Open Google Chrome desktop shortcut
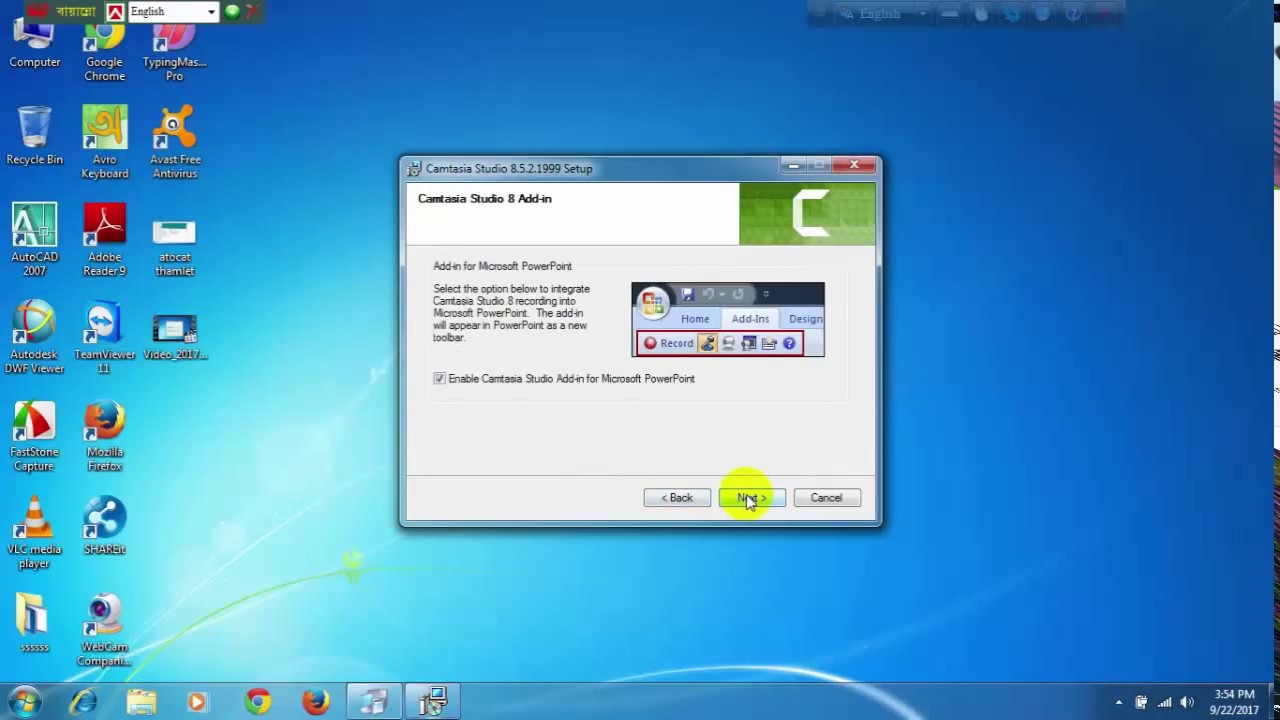This screenshot has width=1280, height=720. click(104, 52)
